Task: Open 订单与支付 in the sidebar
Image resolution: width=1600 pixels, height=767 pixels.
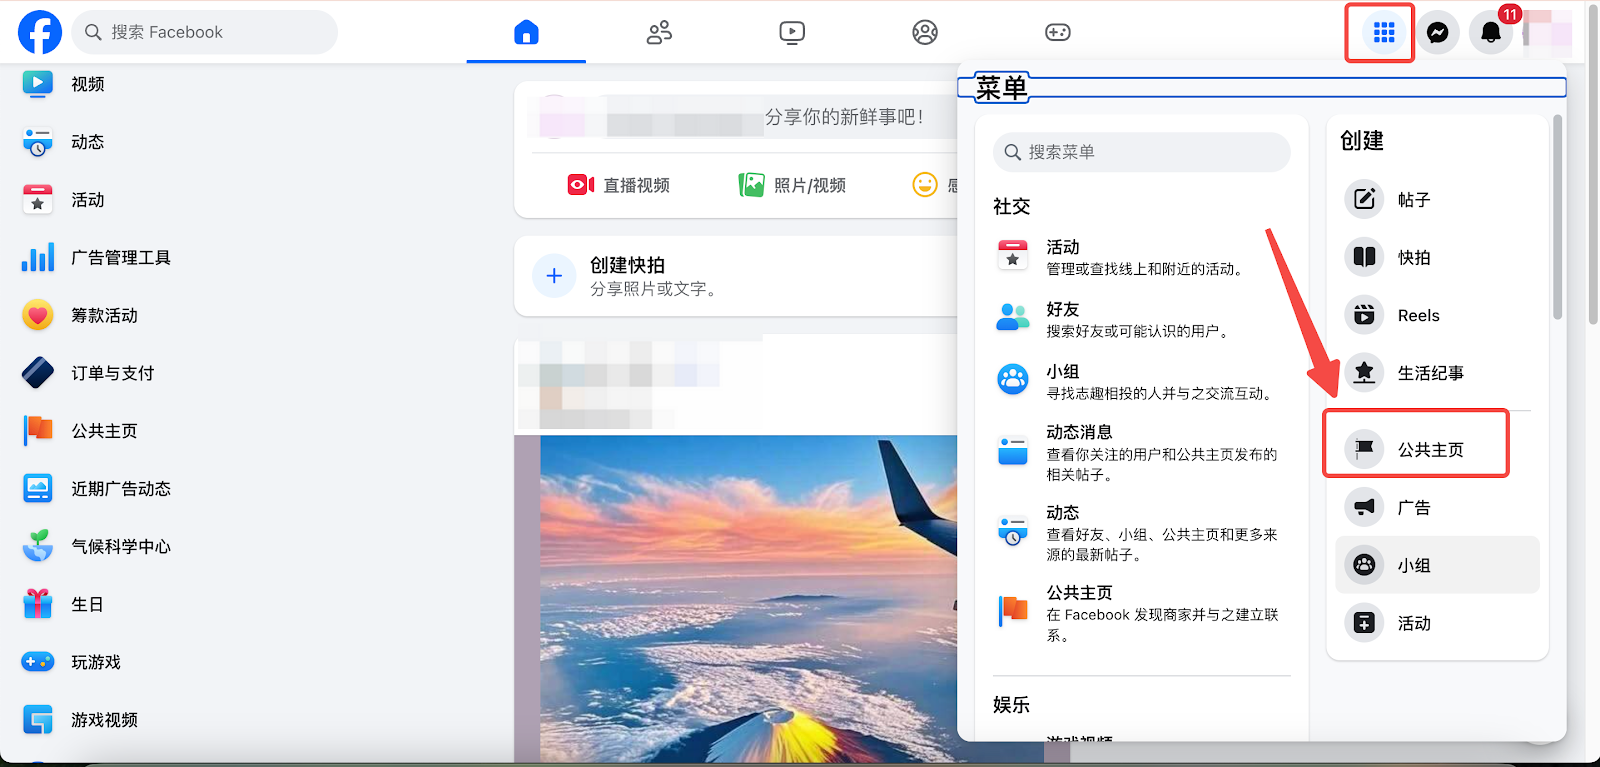Action: 113,373
